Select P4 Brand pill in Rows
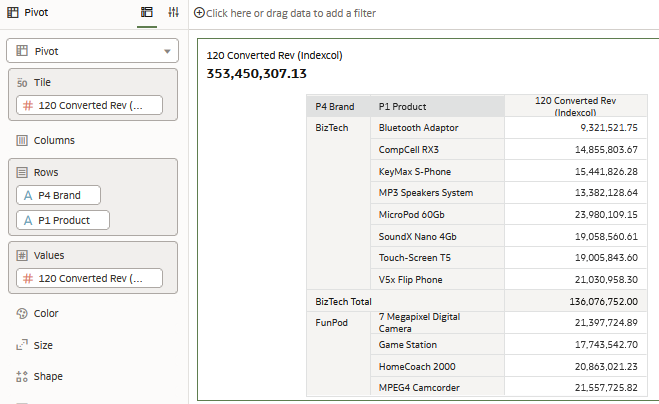 tap(58, 195)
